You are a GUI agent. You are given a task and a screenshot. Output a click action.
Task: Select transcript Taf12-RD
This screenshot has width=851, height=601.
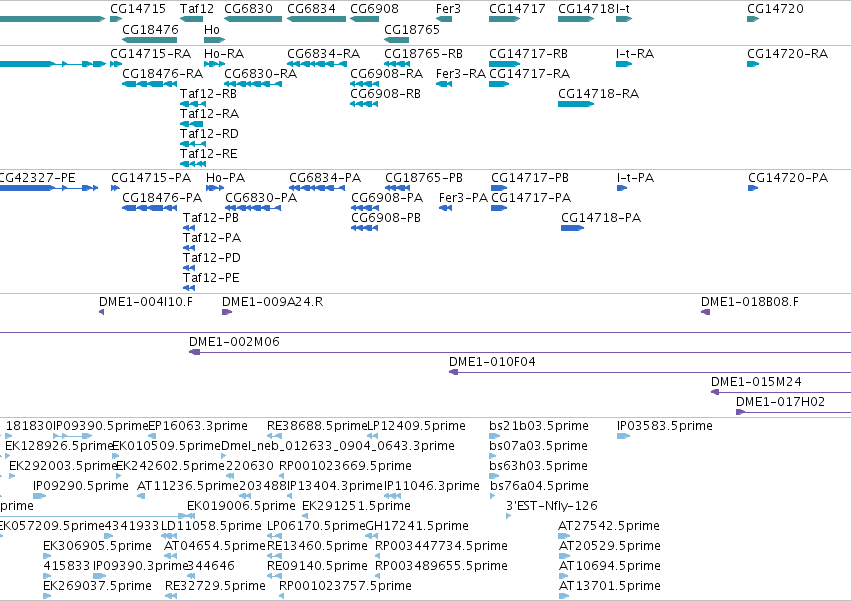(x=209, y=134)
